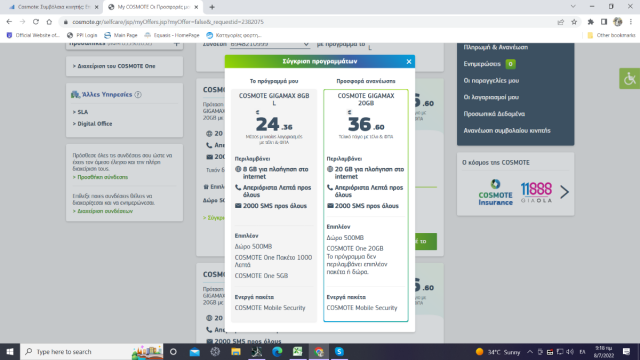Open the Chrome tab search chevron
640x360 pixels.
573,7
